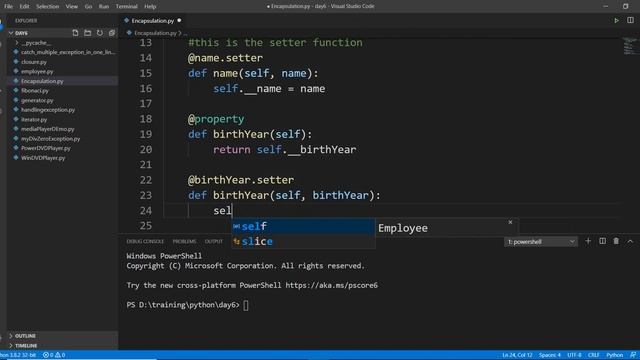Screen dimensions: 640x360
Task: Change encoding via UTF-8 status item
Action: (x=574, y=355)
